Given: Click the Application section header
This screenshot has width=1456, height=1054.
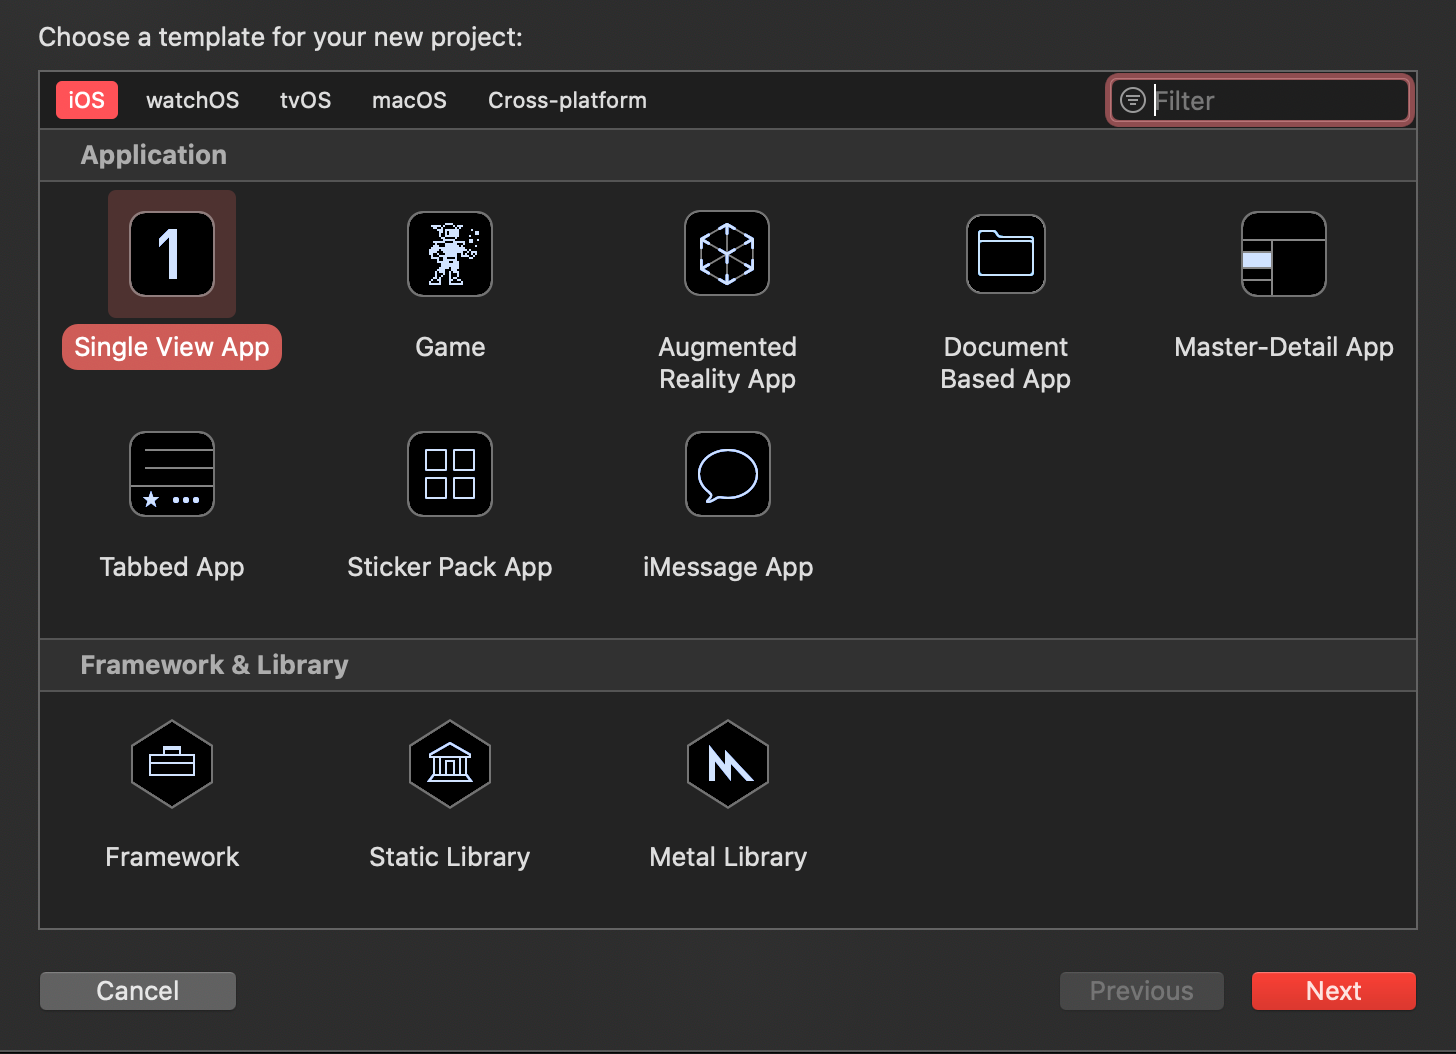Looking at the screenshot, I should 154,155.
